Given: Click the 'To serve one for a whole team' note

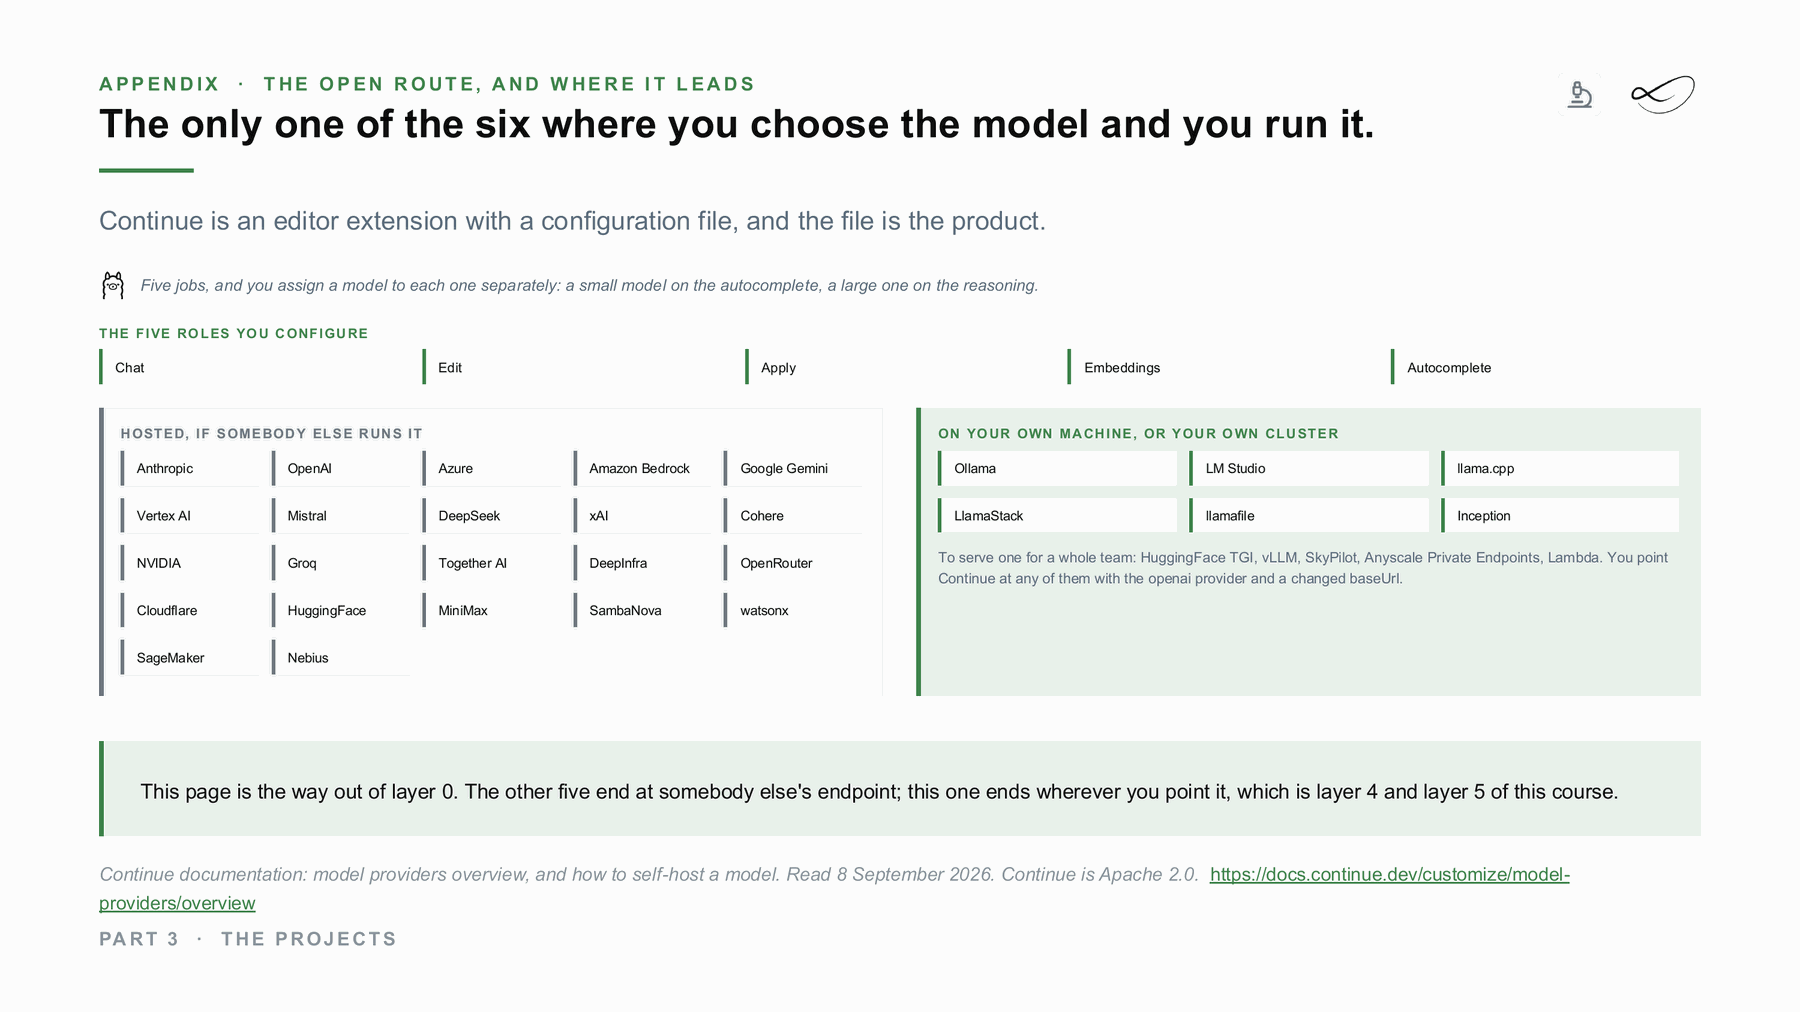Looking at the screenshot, I should [1303, 568].
